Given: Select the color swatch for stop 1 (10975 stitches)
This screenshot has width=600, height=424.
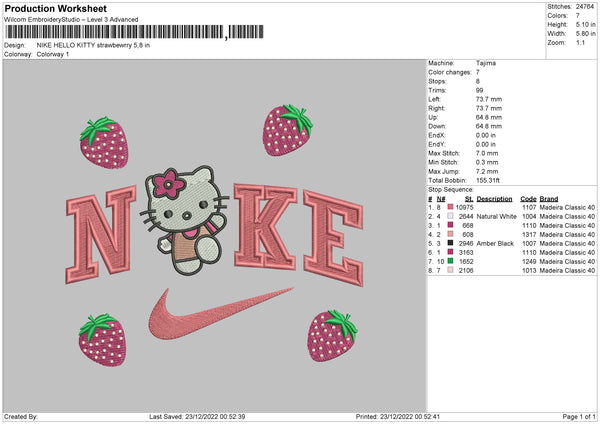Looking at the screenshot, I should click(450, 207).
